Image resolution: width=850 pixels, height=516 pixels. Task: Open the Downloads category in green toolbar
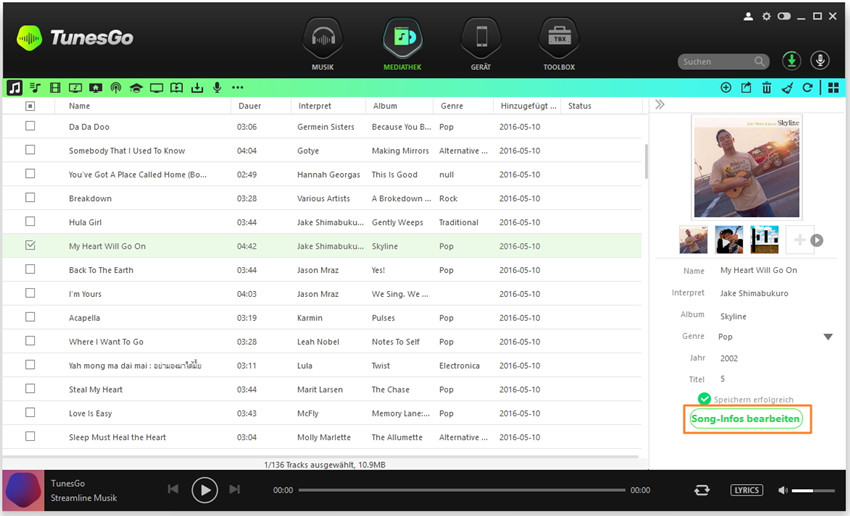pos(197,87)
